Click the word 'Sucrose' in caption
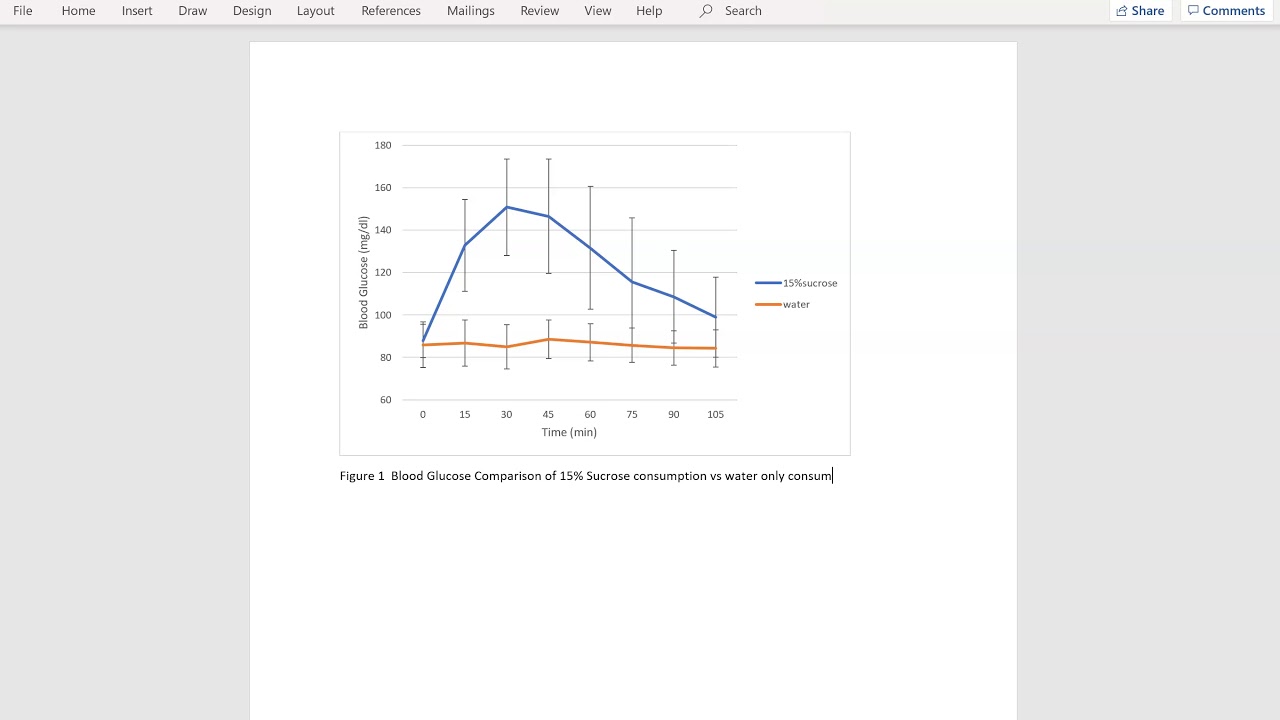 pos(608,476)
